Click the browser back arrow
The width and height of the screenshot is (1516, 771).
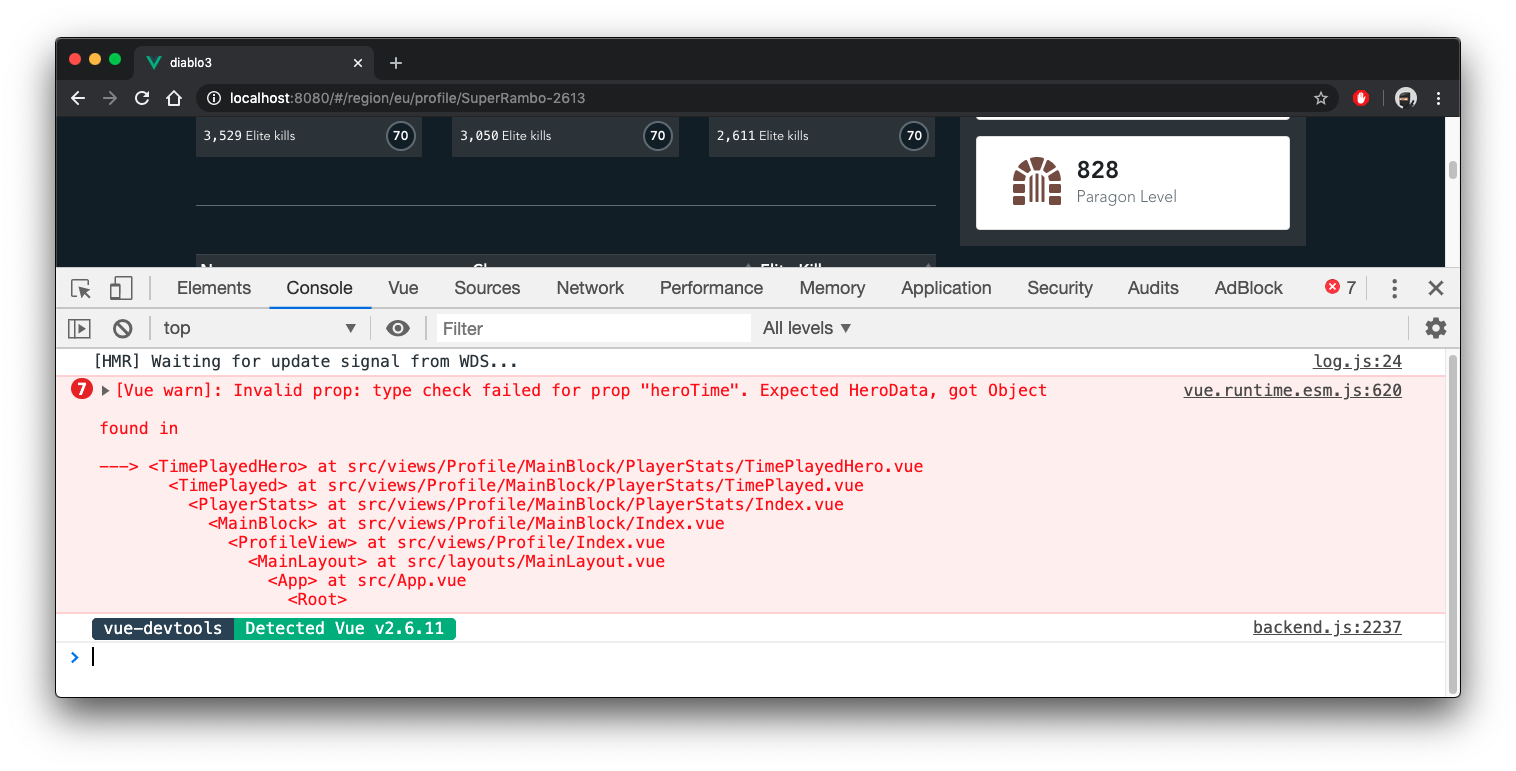click(78, 98)
